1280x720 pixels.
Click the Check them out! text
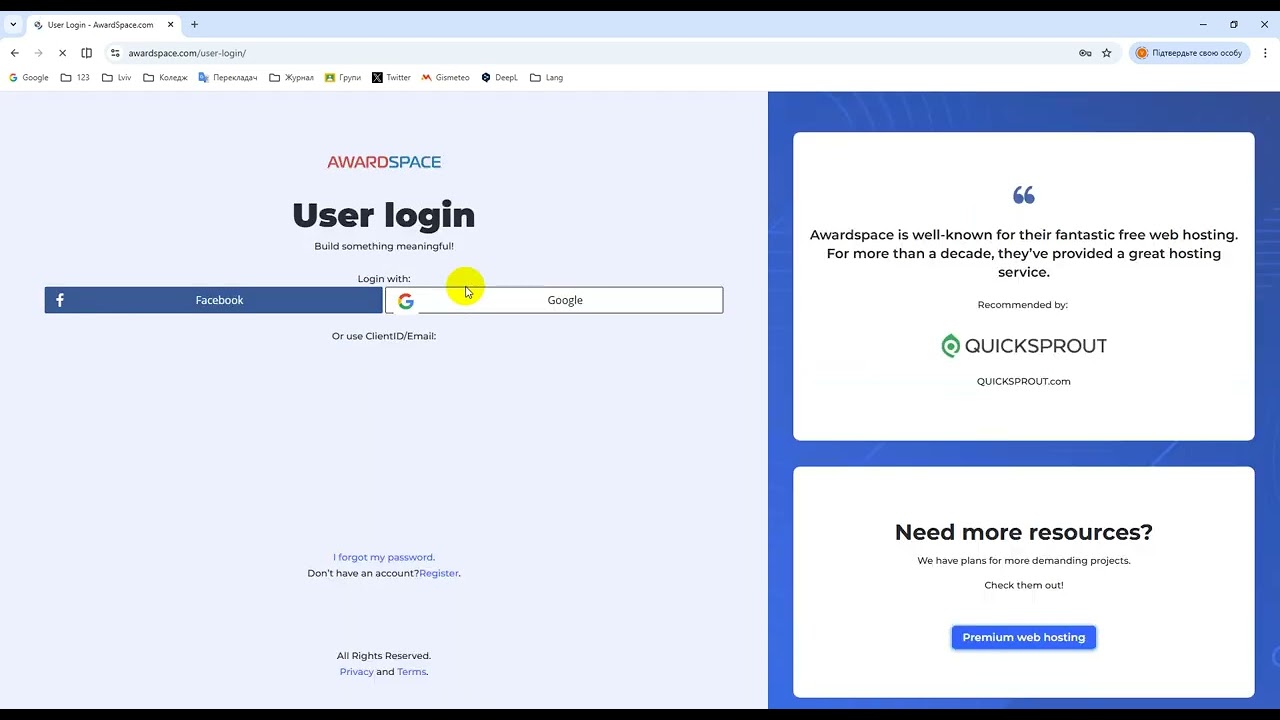click(x=1023, y=585)
